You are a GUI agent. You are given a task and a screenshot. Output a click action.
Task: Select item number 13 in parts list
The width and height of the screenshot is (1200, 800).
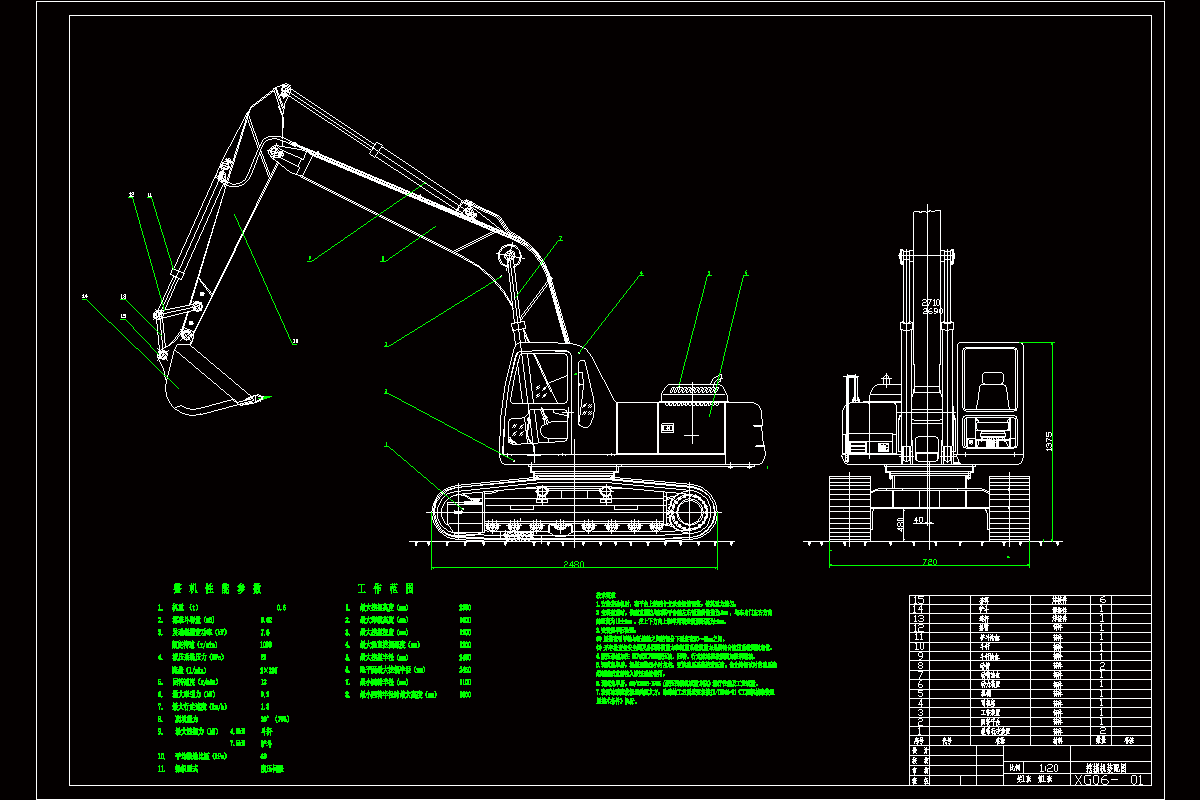click(x=920, y=618)
